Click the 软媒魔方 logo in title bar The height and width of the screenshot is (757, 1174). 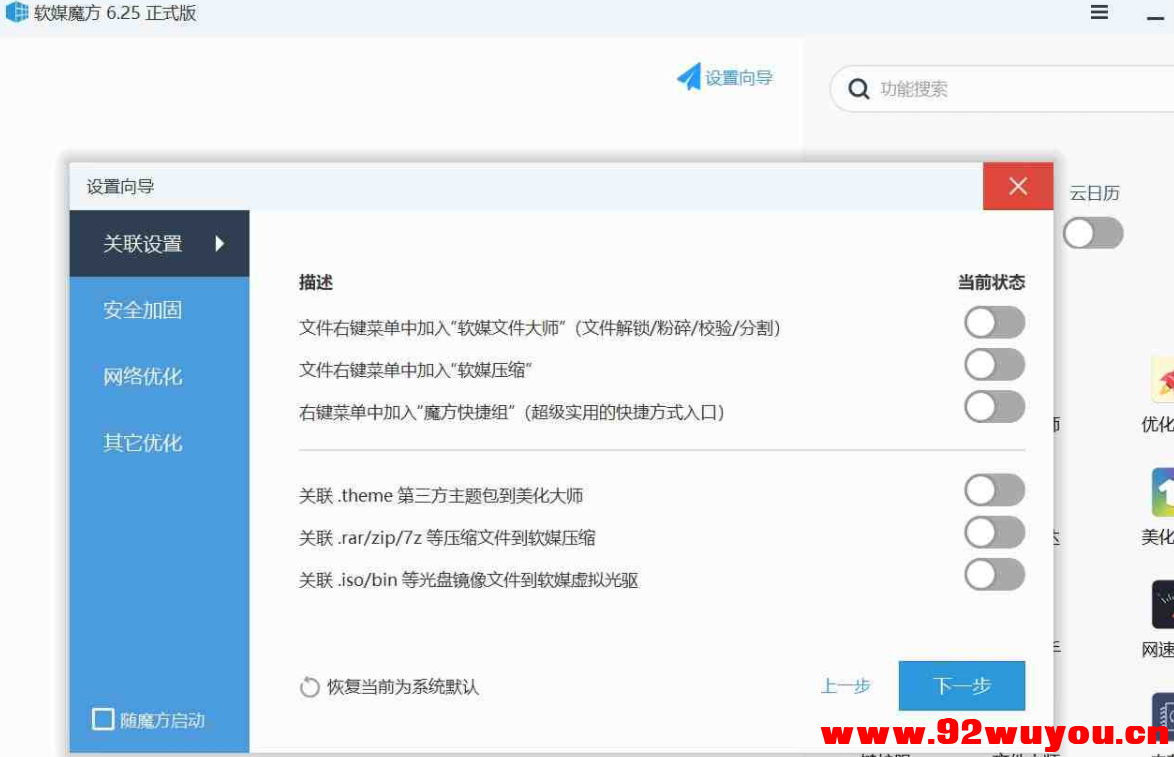[17, 13]
